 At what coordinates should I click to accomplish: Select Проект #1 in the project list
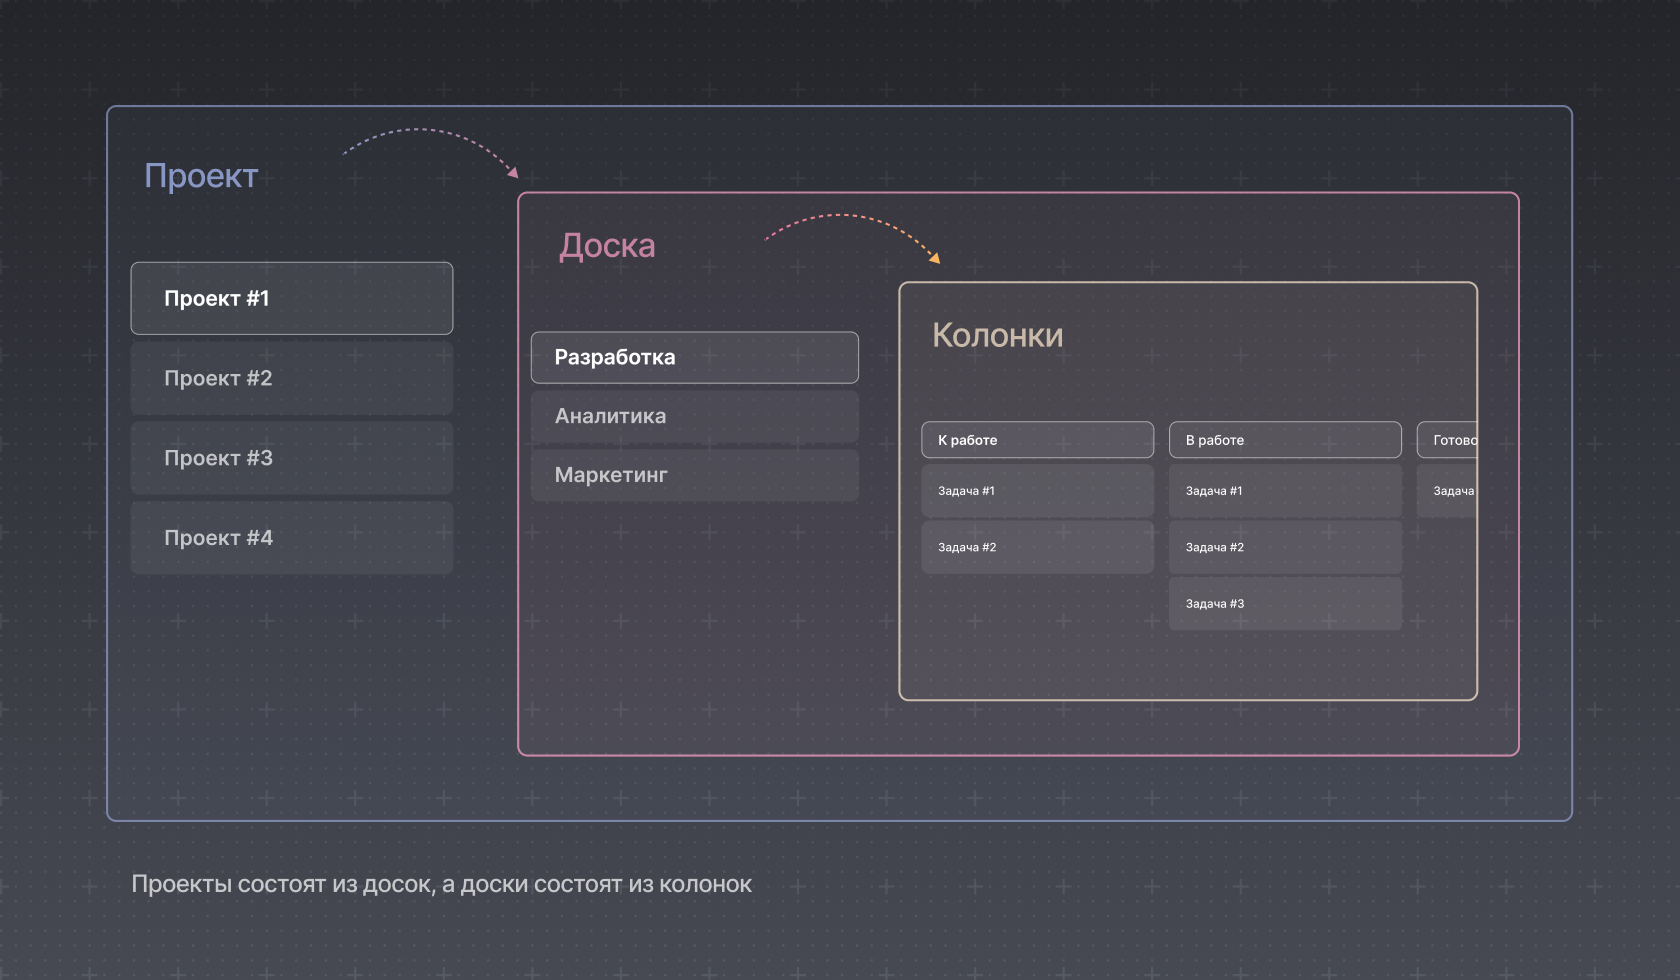pyautogui.click(x=291, y=298)
